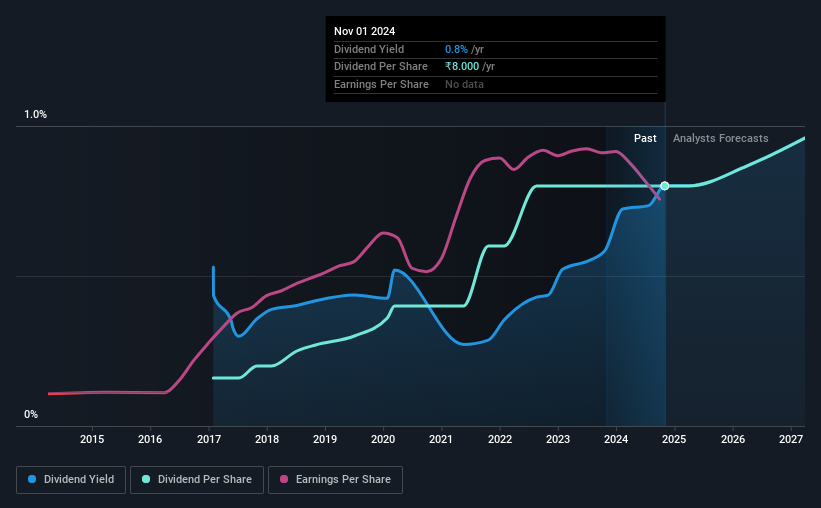Click the blue dot in Dividend Yield legend

(x=32, y=479)
